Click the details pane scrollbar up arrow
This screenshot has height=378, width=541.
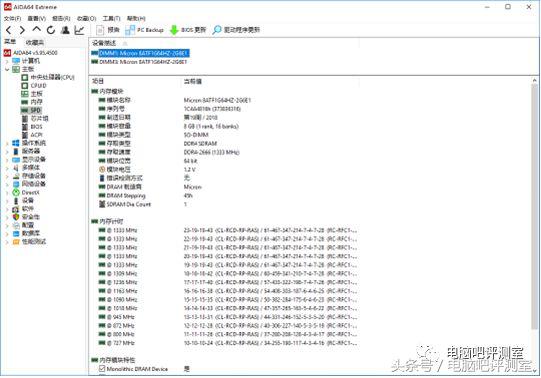pos(534,80)
